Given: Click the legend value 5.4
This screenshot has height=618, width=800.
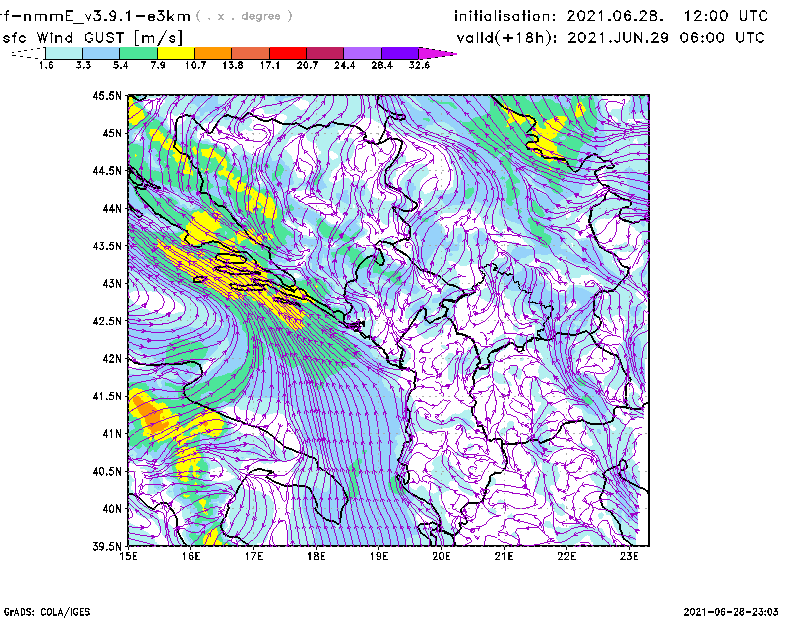Looking at the screenshot, I should pyautogui.click(x=120, y=65).
